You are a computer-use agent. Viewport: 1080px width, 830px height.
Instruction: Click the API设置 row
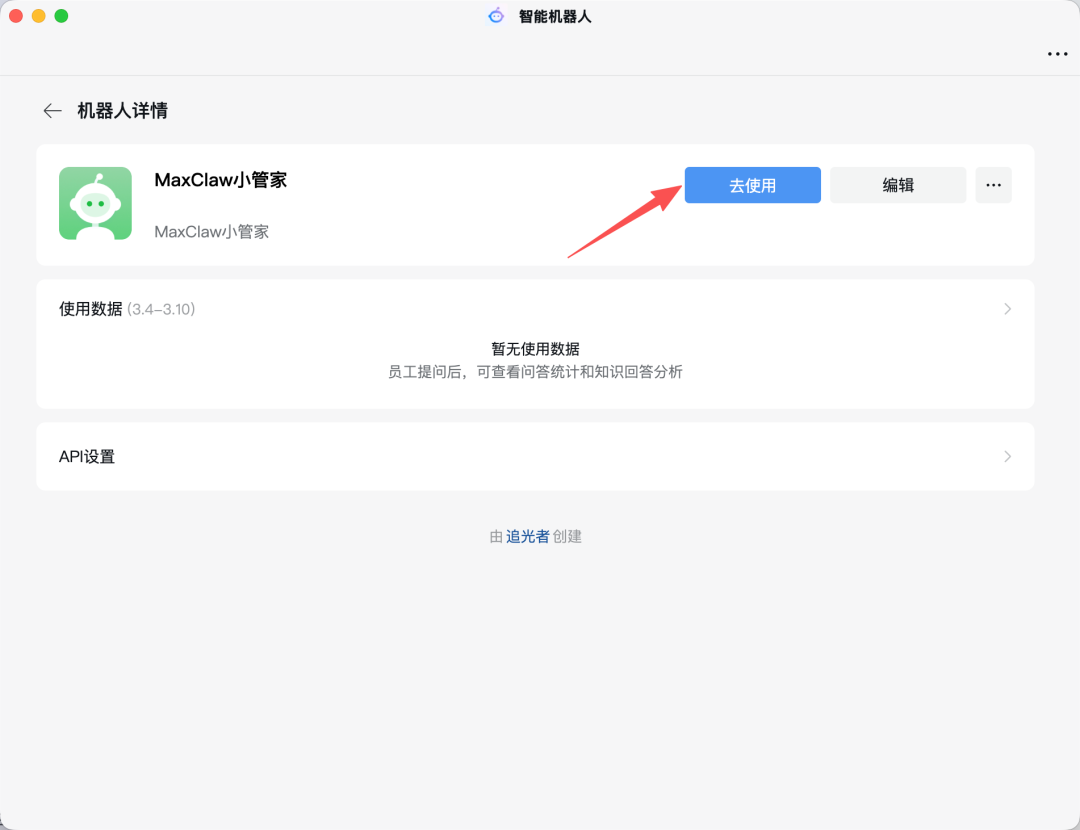tap(88, 456)
